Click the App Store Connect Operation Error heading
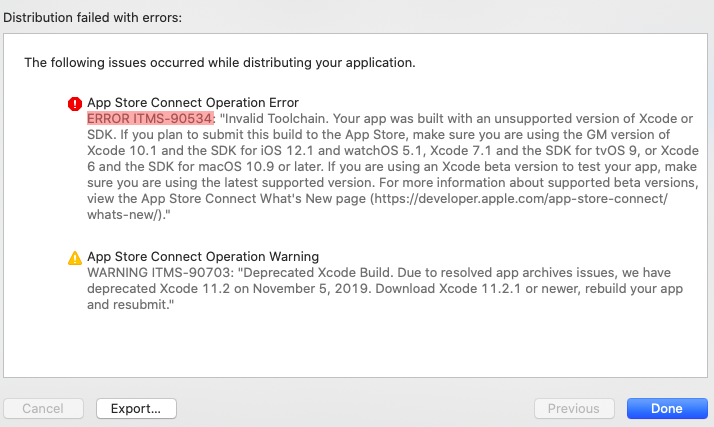This screenshot has width=714, height=427. click(193, 102)
